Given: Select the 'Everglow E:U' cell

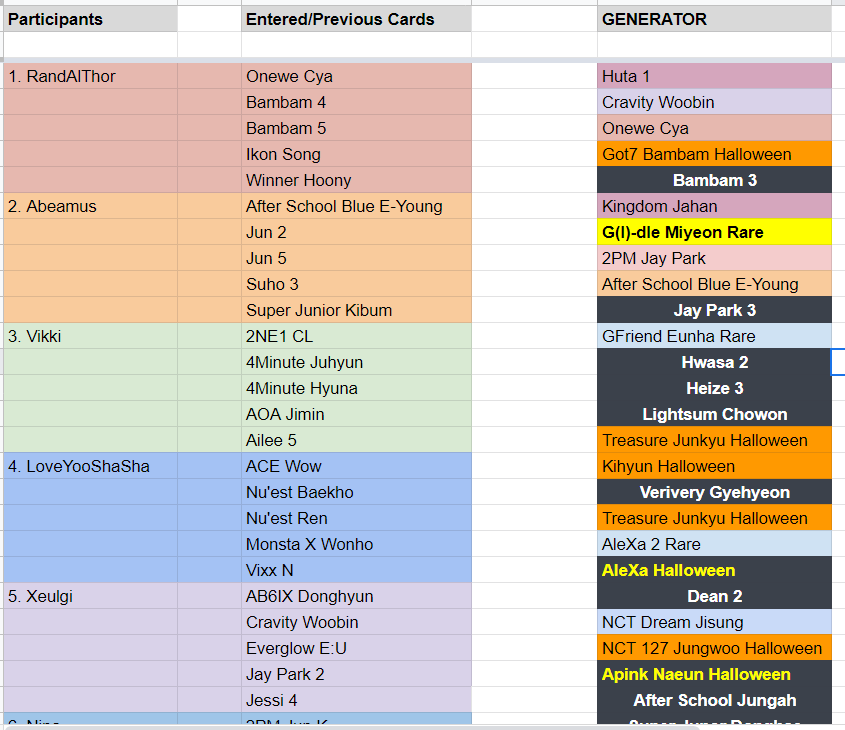Looking at the screenshot, I should (356, 648).
